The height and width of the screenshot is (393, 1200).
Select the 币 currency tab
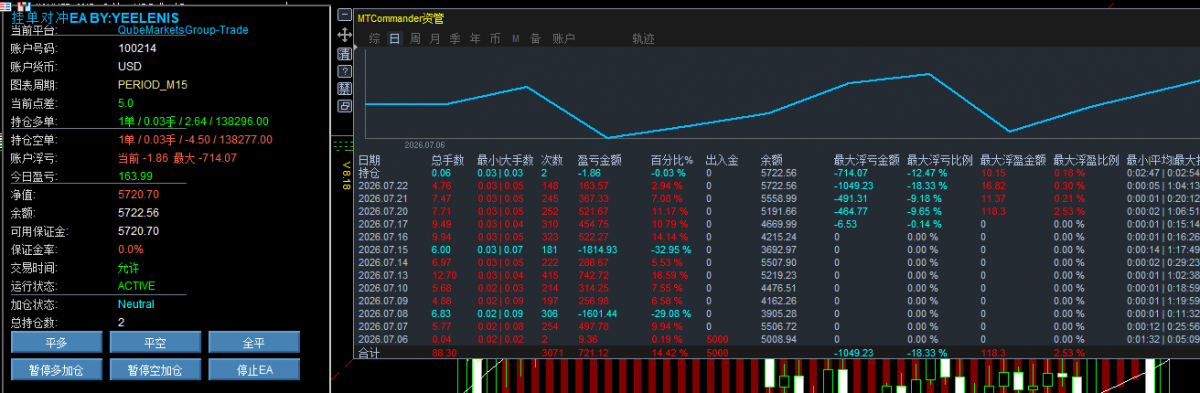pos(495,39)
